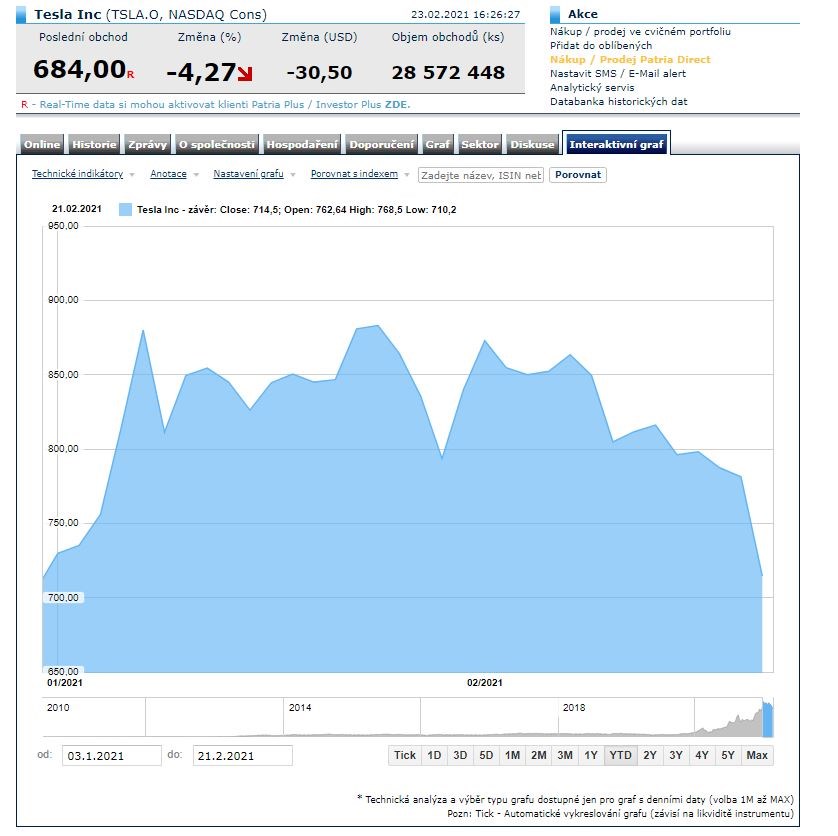This screenshot has width=838, height=836.
Task: Click Přidat do oblíbených link
Action: (601, 46)
